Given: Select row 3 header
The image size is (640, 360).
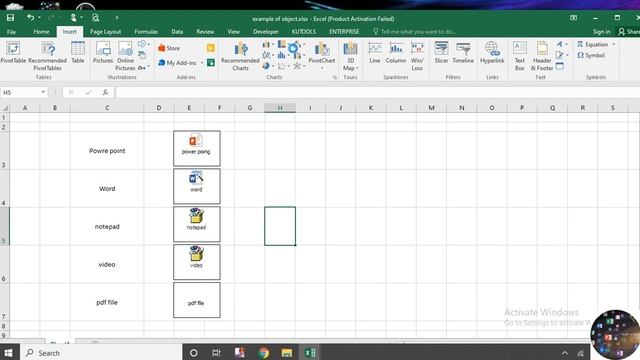Looking at the screenshot, I should click(4, 150).
